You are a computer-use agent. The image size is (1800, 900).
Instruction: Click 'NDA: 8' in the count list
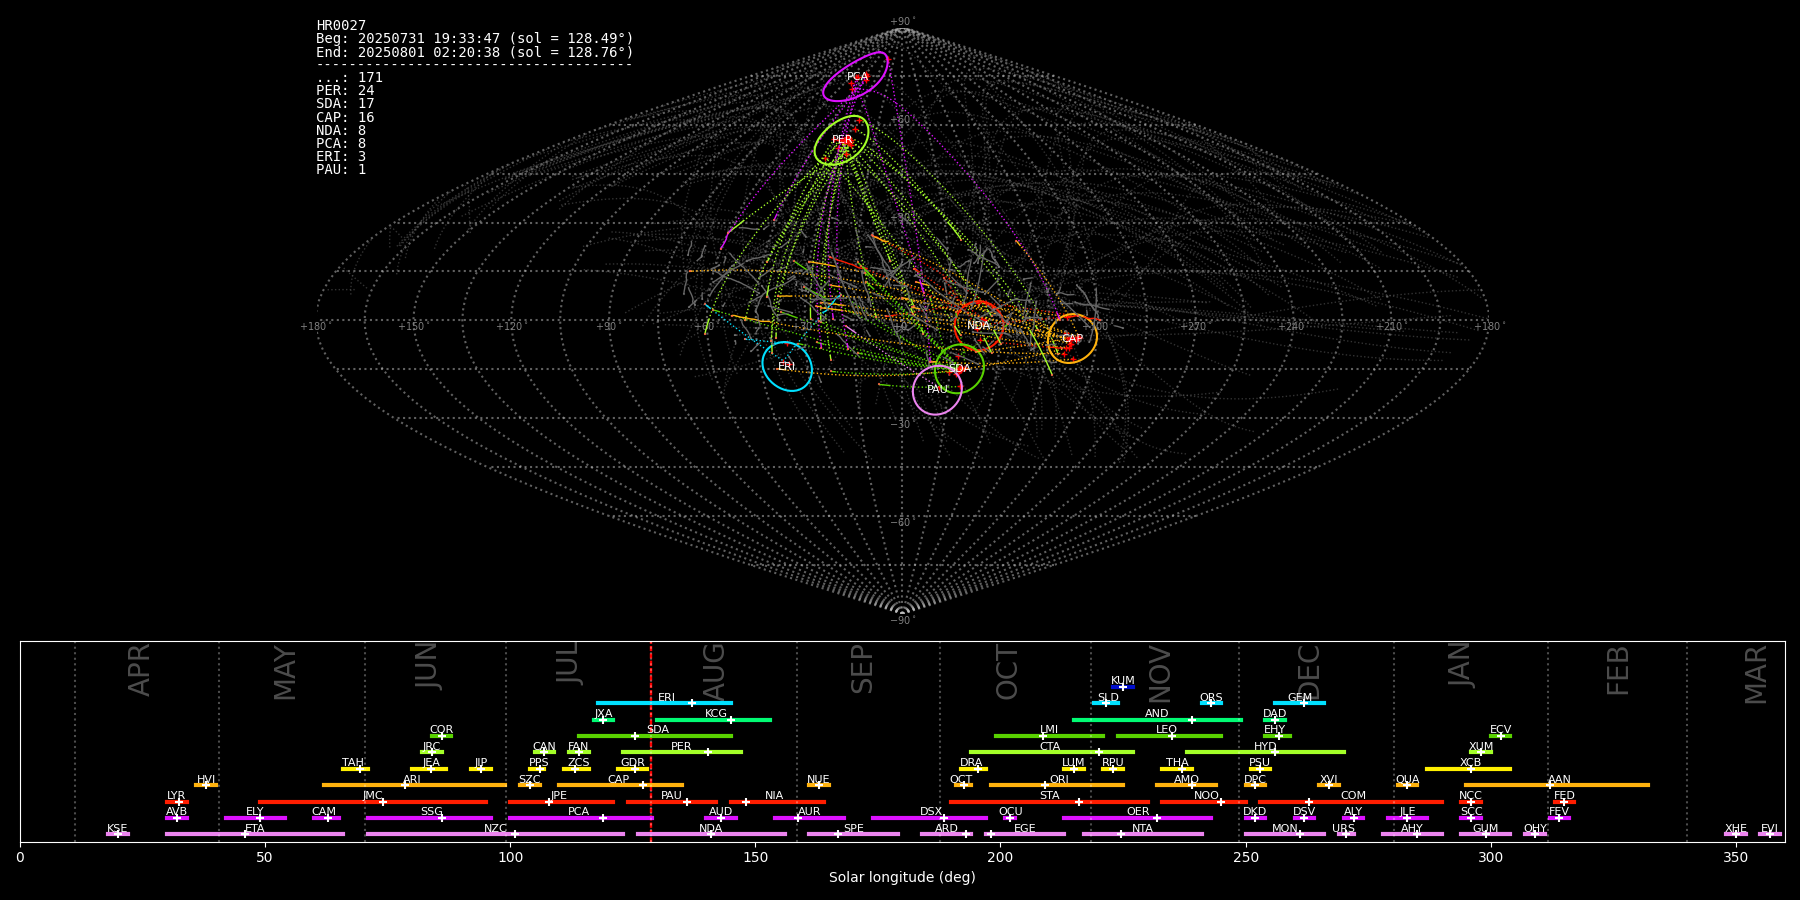341,130
